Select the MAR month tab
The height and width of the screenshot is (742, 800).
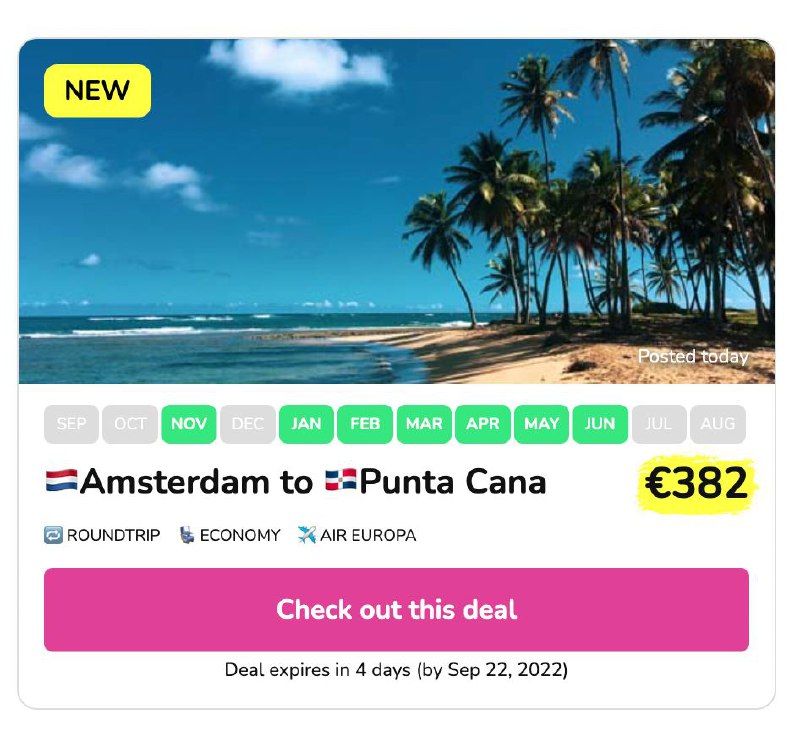pyautogui.click(x=424, y=424)
